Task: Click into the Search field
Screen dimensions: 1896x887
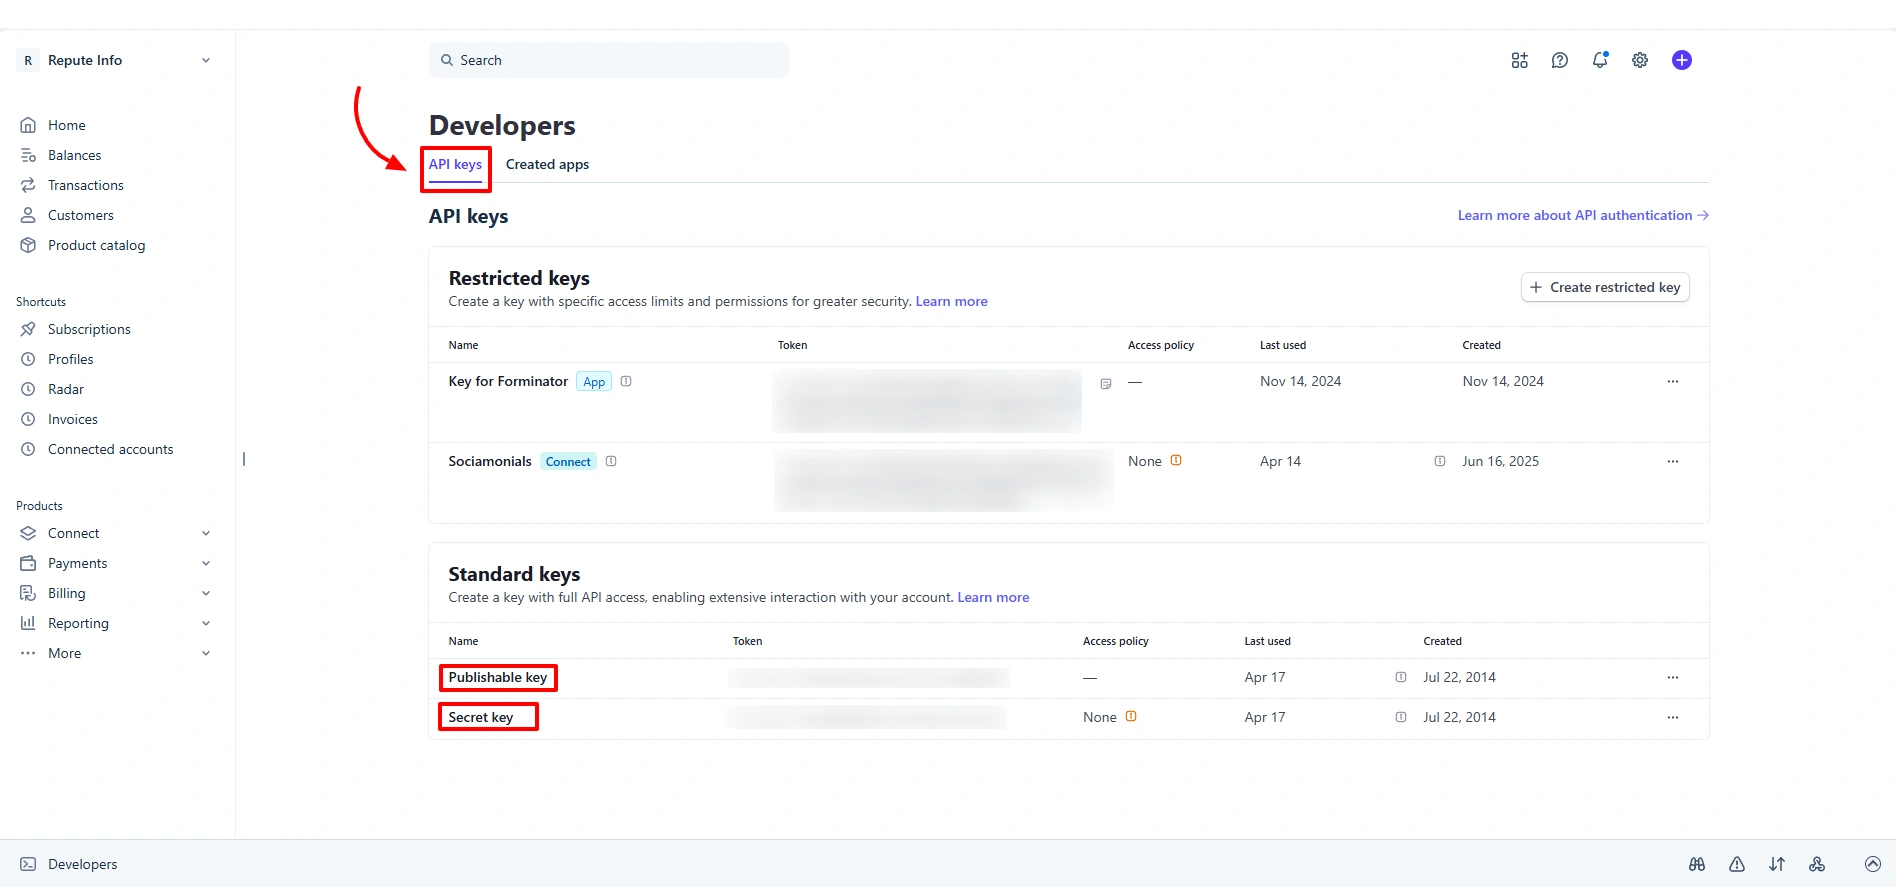Action: (x=609, y=60)
